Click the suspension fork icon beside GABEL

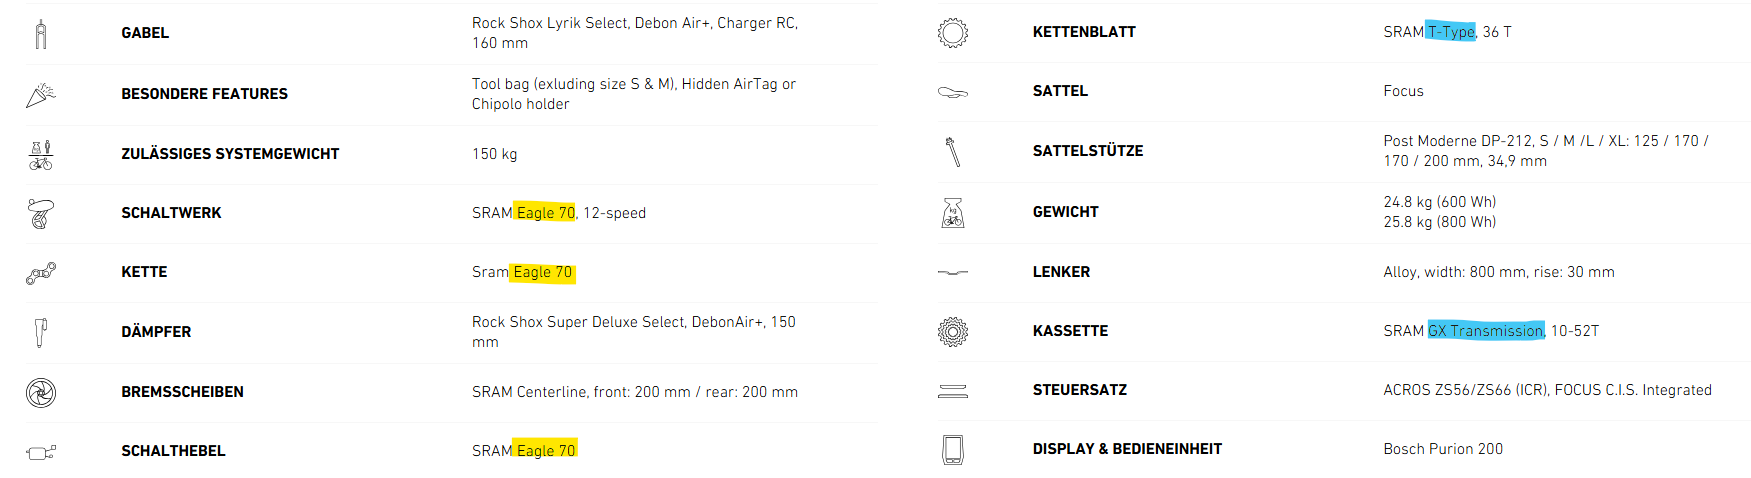pyautogui.click(x=40, y=34)
